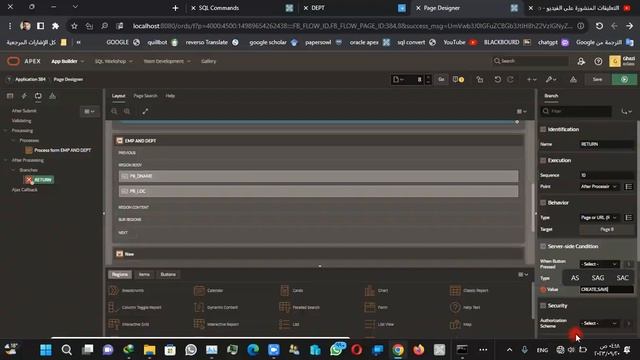Image resolution: width=640 pixels, height=360 pixels.
Task: Select the Map region type
Action: 461,324
